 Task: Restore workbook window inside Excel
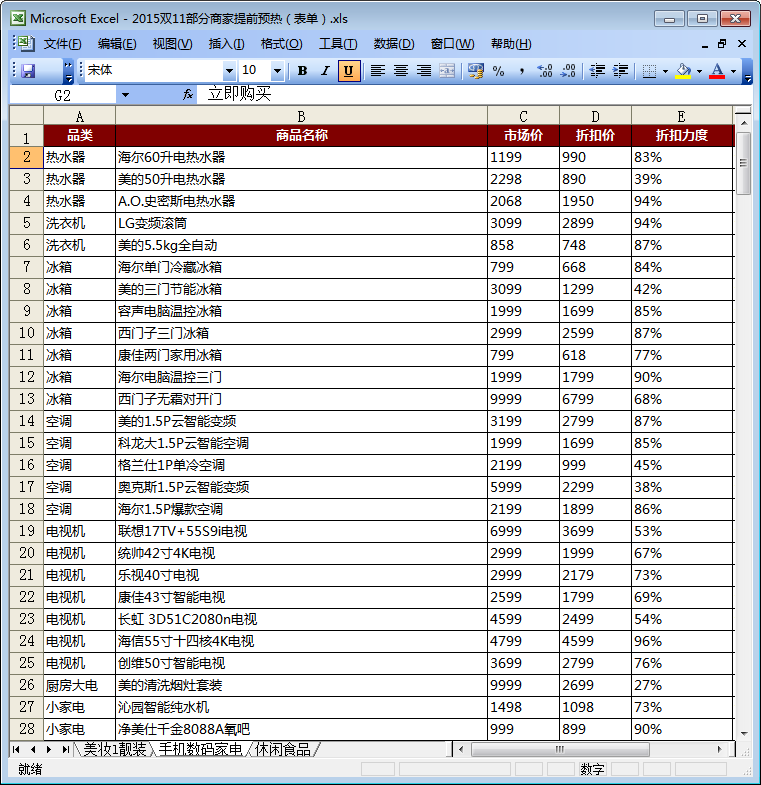click(x=722, y=44)
